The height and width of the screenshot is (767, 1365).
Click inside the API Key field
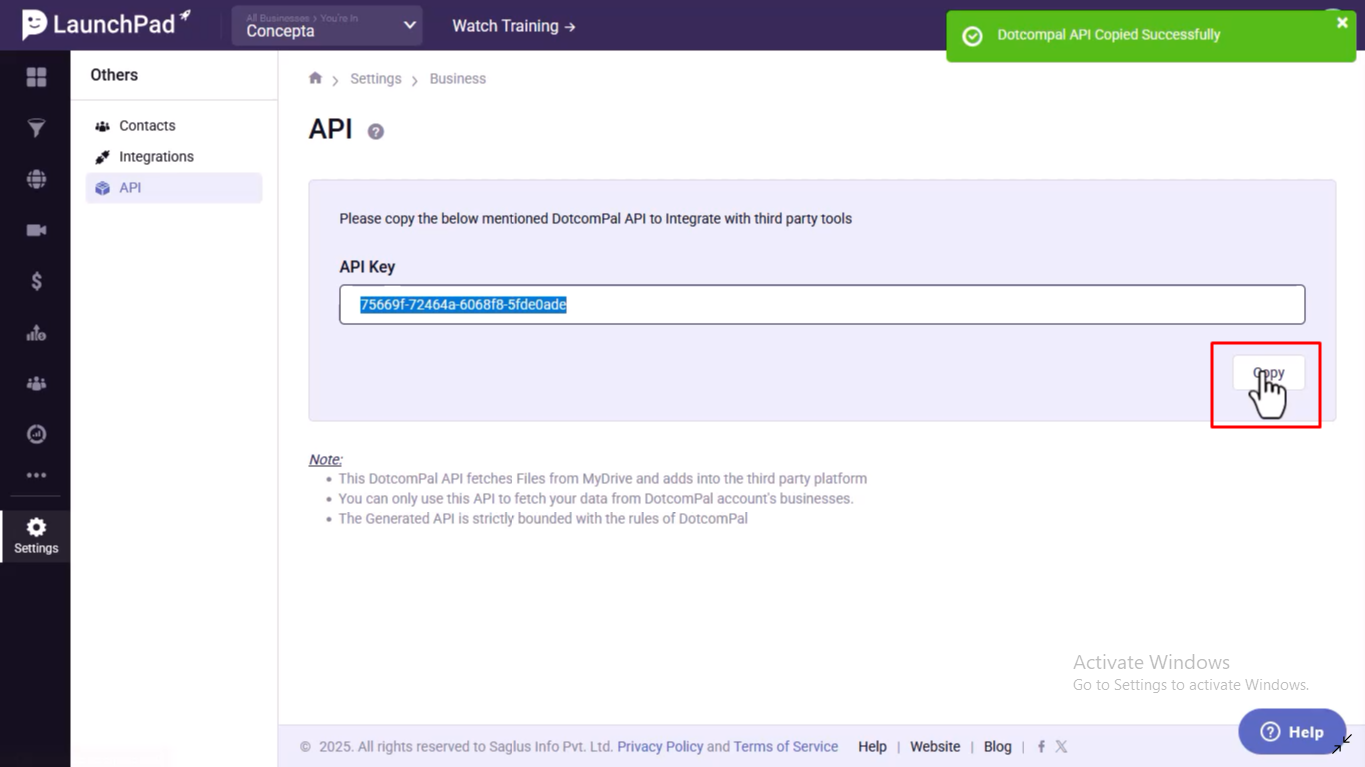pyautogui.click(x=822, y=304)
